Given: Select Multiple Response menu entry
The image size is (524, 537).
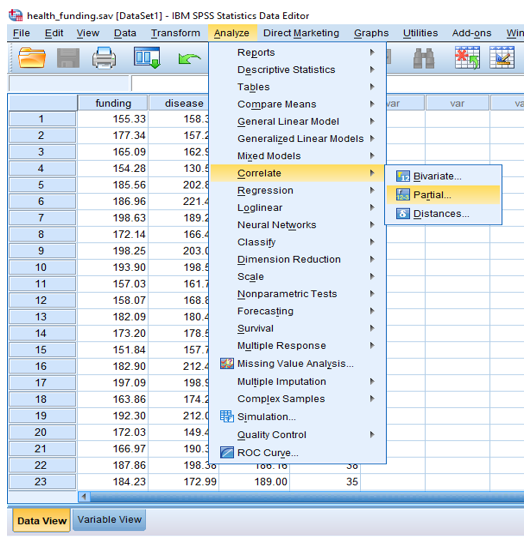Looking at the screenshot, I should (x=297, y=345).
